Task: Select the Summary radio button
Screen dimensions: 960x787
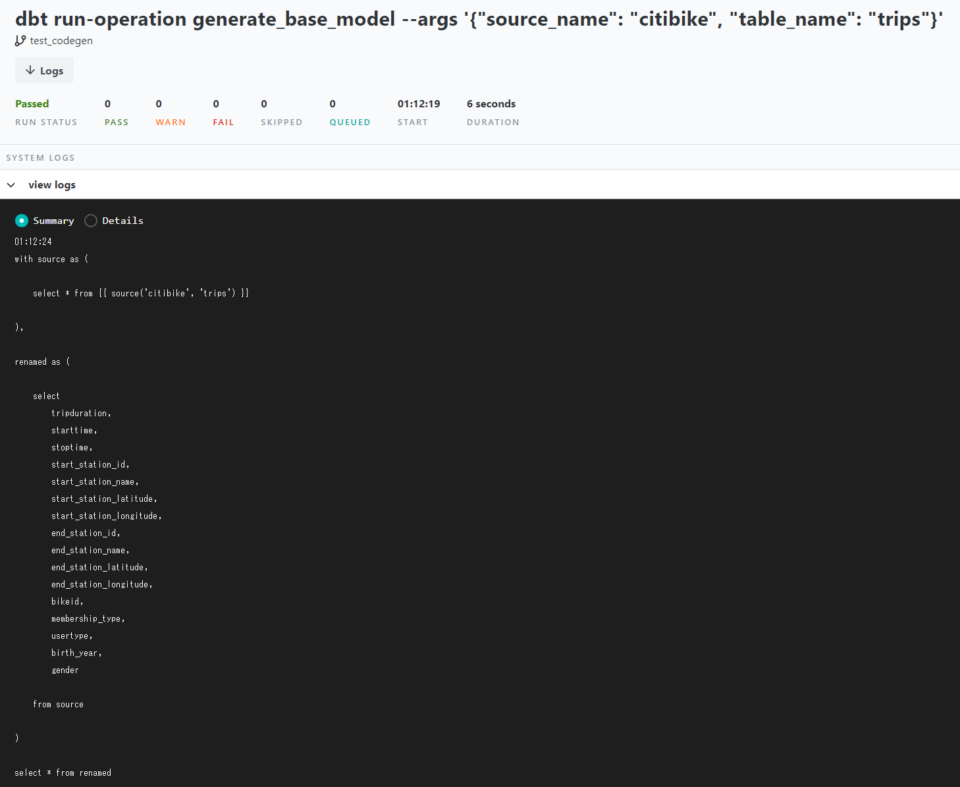Action: coord(21,220)
